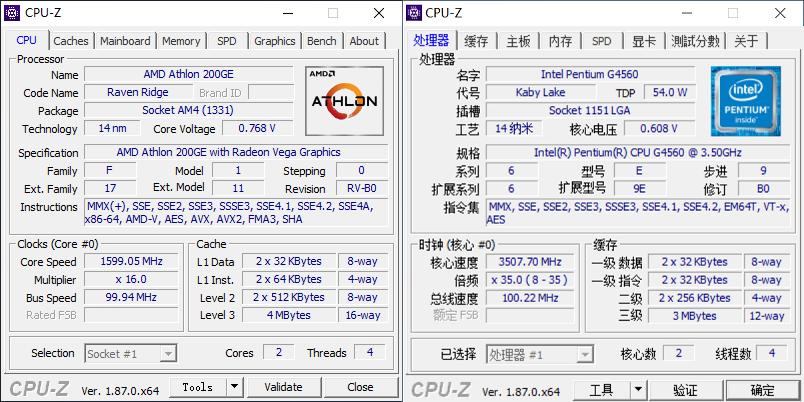The image size is (804, 402).
Task: Click the Close button at bottom of left window
Action: pos(360,388)
